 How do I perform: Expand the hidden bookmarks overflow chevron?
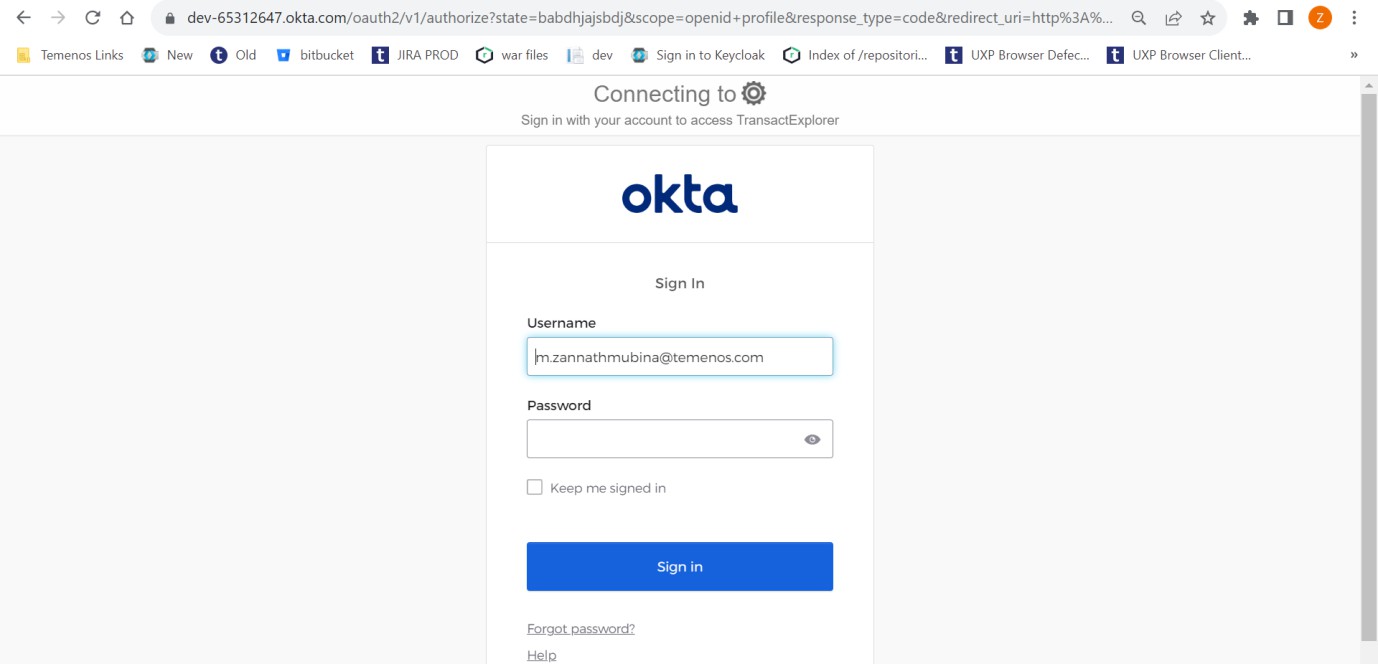point(1354,55)
